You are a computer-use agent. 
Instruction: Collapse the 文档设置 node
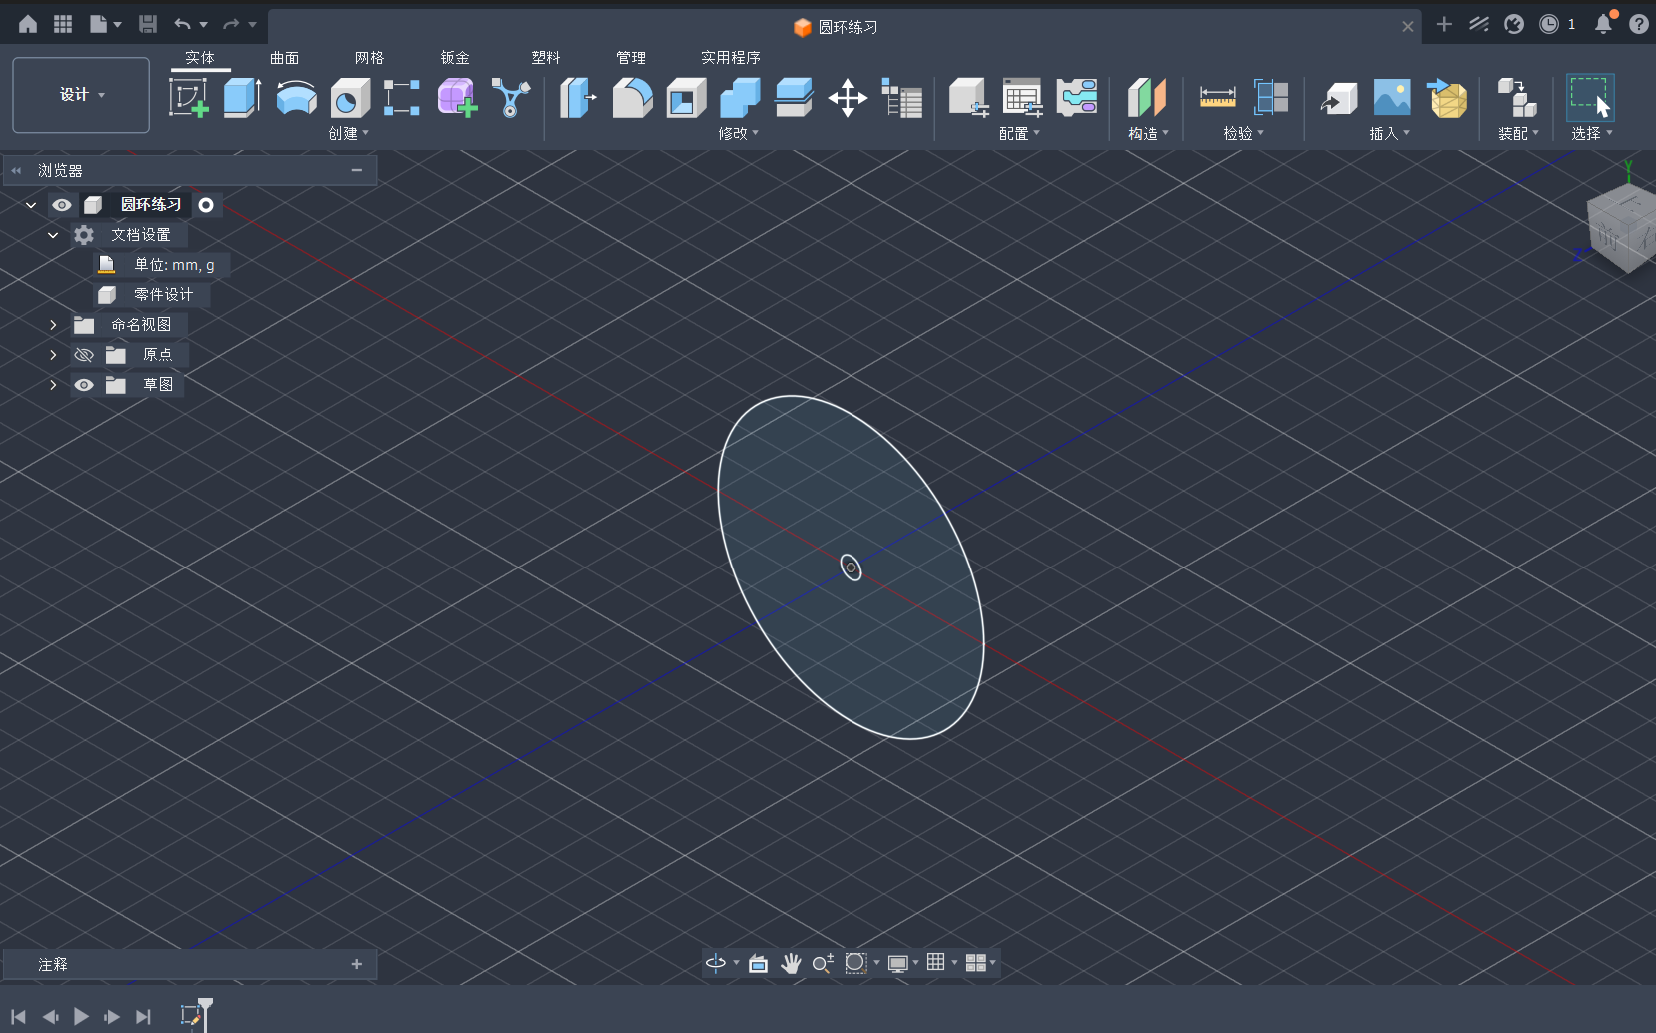pyautogui.click(x=53, y=235)
